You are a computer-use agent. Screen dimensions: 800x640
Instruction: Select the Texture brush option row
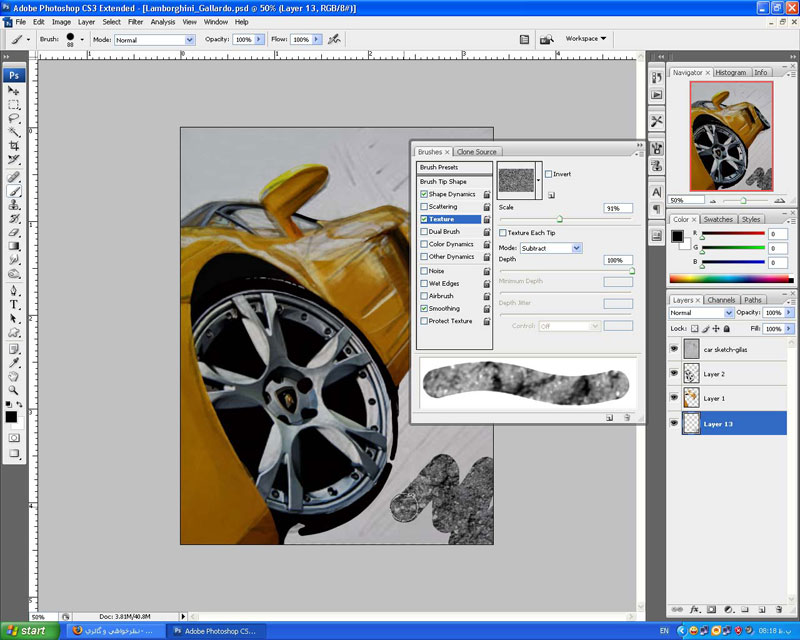451,219
